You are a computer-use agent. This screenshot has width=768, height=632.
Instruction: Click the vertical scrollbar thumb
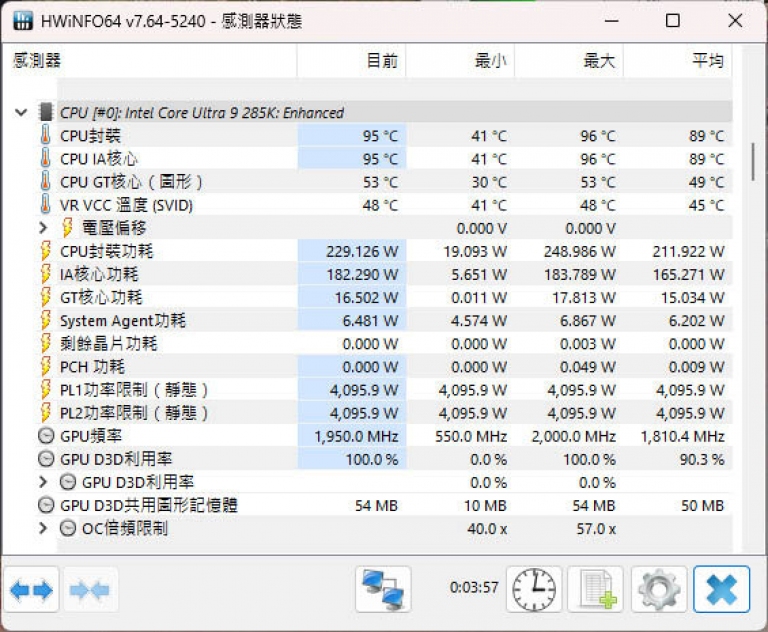click(753, 162)
